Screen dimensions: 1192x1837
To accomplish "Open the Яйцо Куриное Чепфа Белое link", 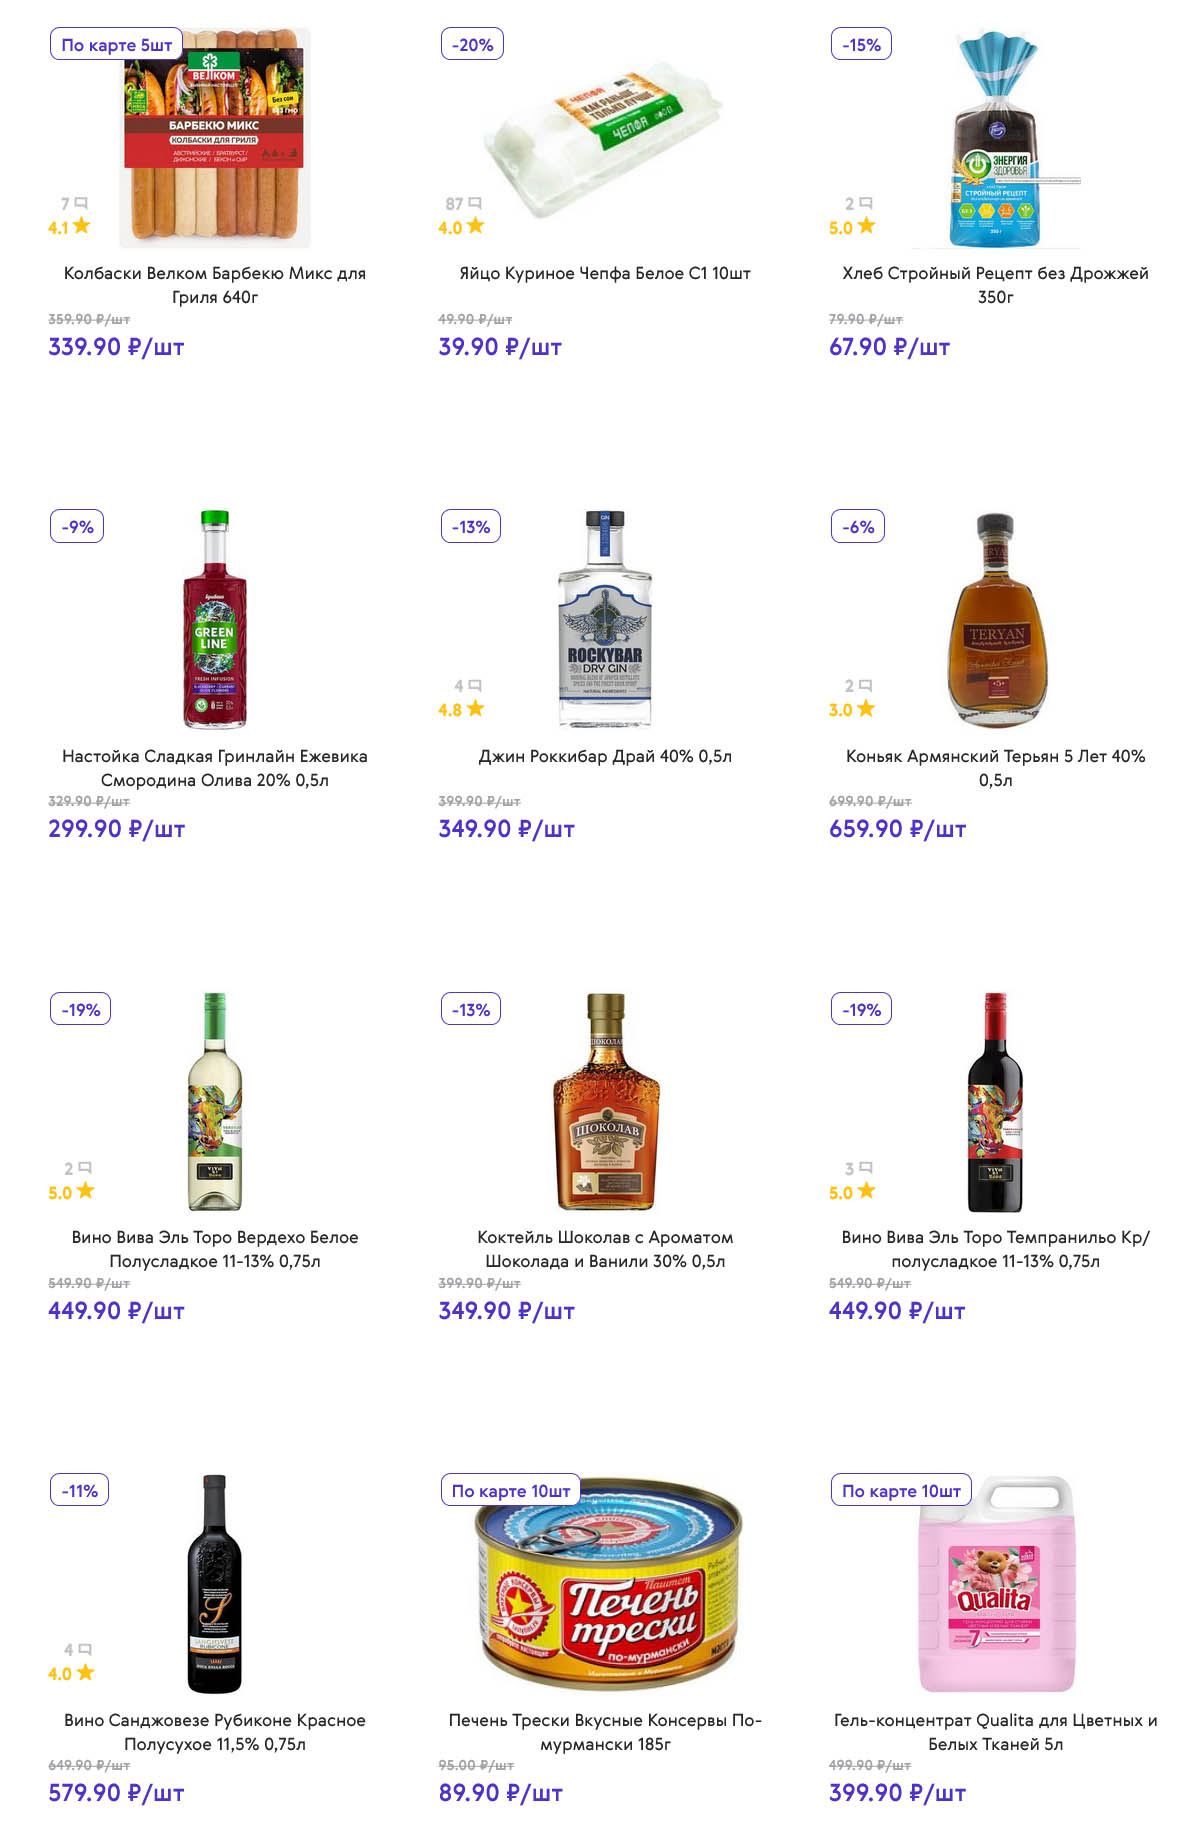I will tap(605, 273).
